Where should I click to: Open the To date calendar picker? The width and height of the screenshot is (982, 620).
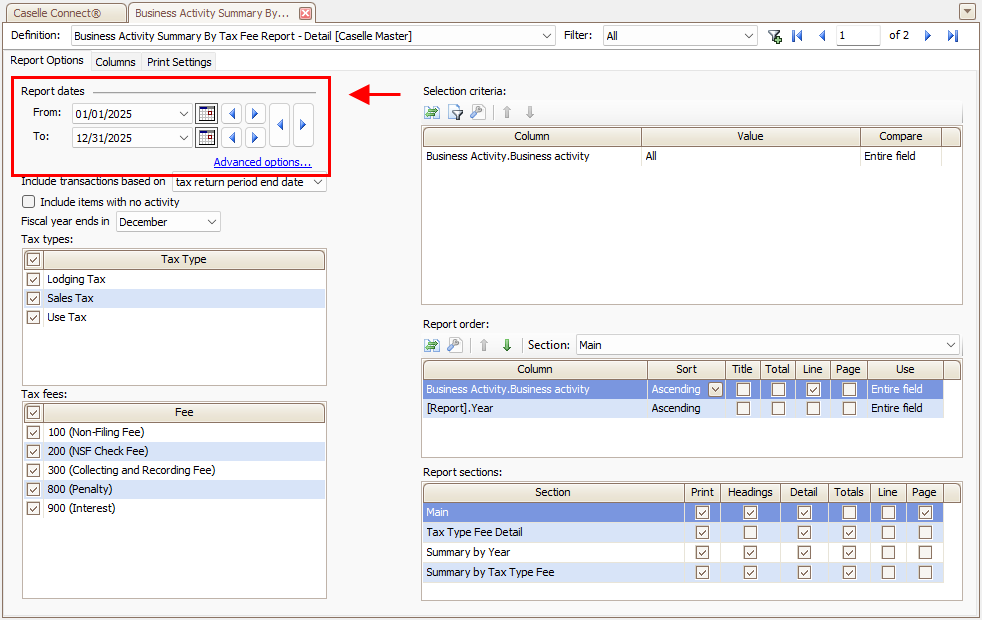click(206, 137)
